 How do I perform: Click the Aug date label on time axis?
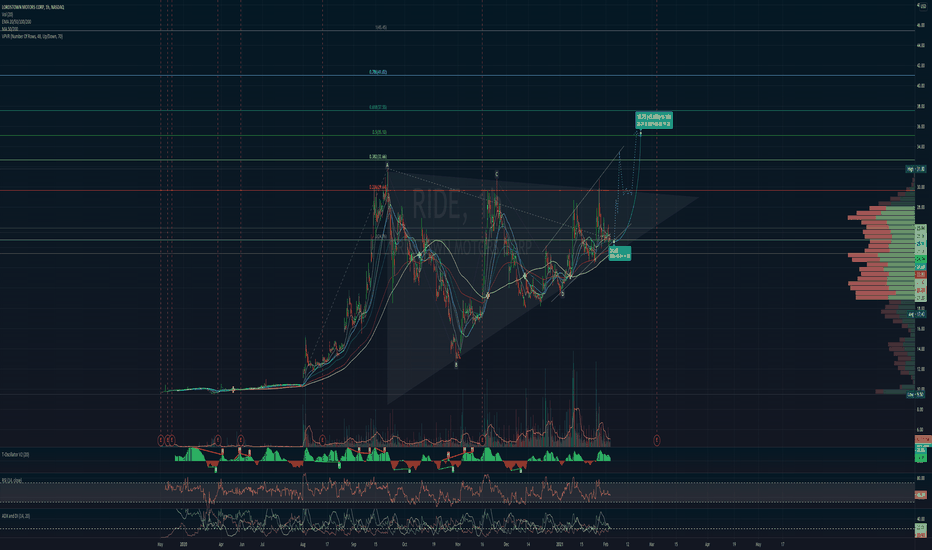click(303, 544)
